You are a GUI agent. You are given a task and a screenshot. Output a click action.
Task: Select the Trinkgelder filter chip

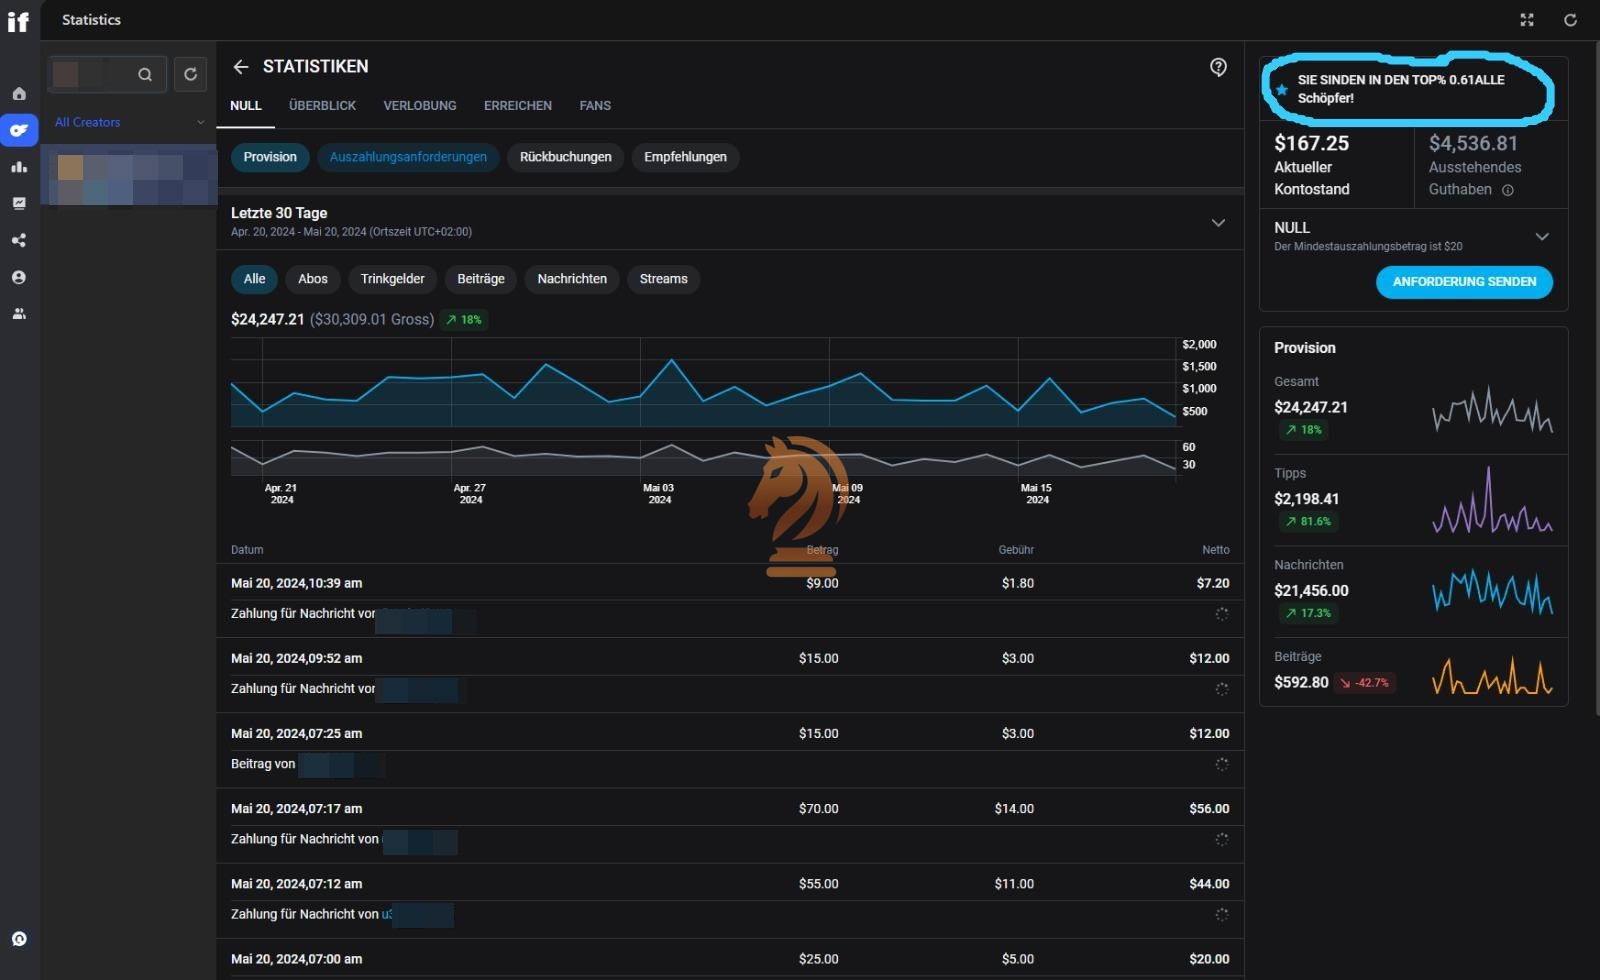click(x=392, y=279)
